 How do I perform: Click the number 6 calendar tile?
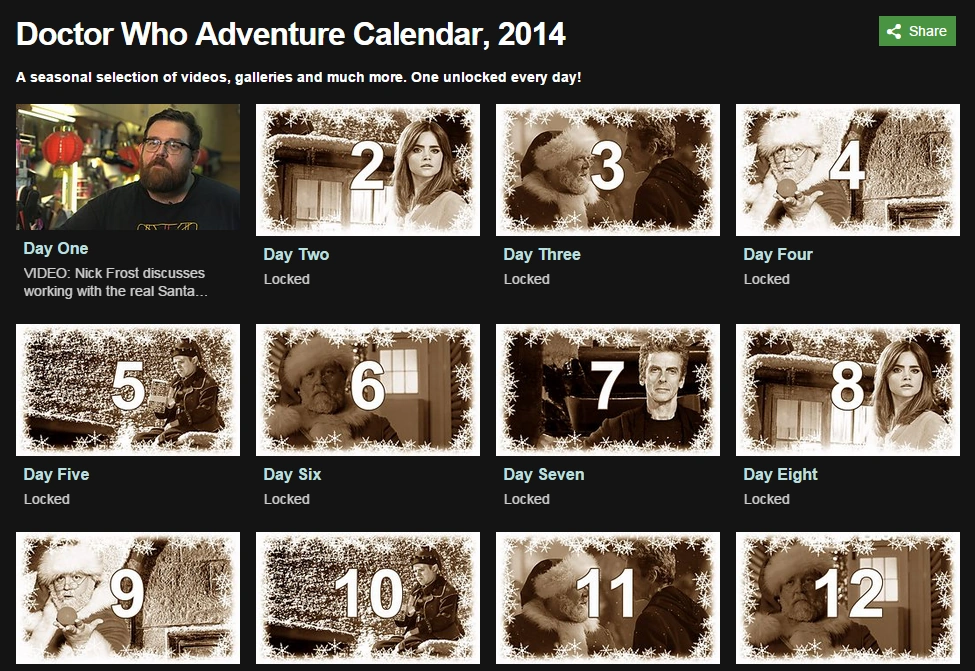click(368, 390)
